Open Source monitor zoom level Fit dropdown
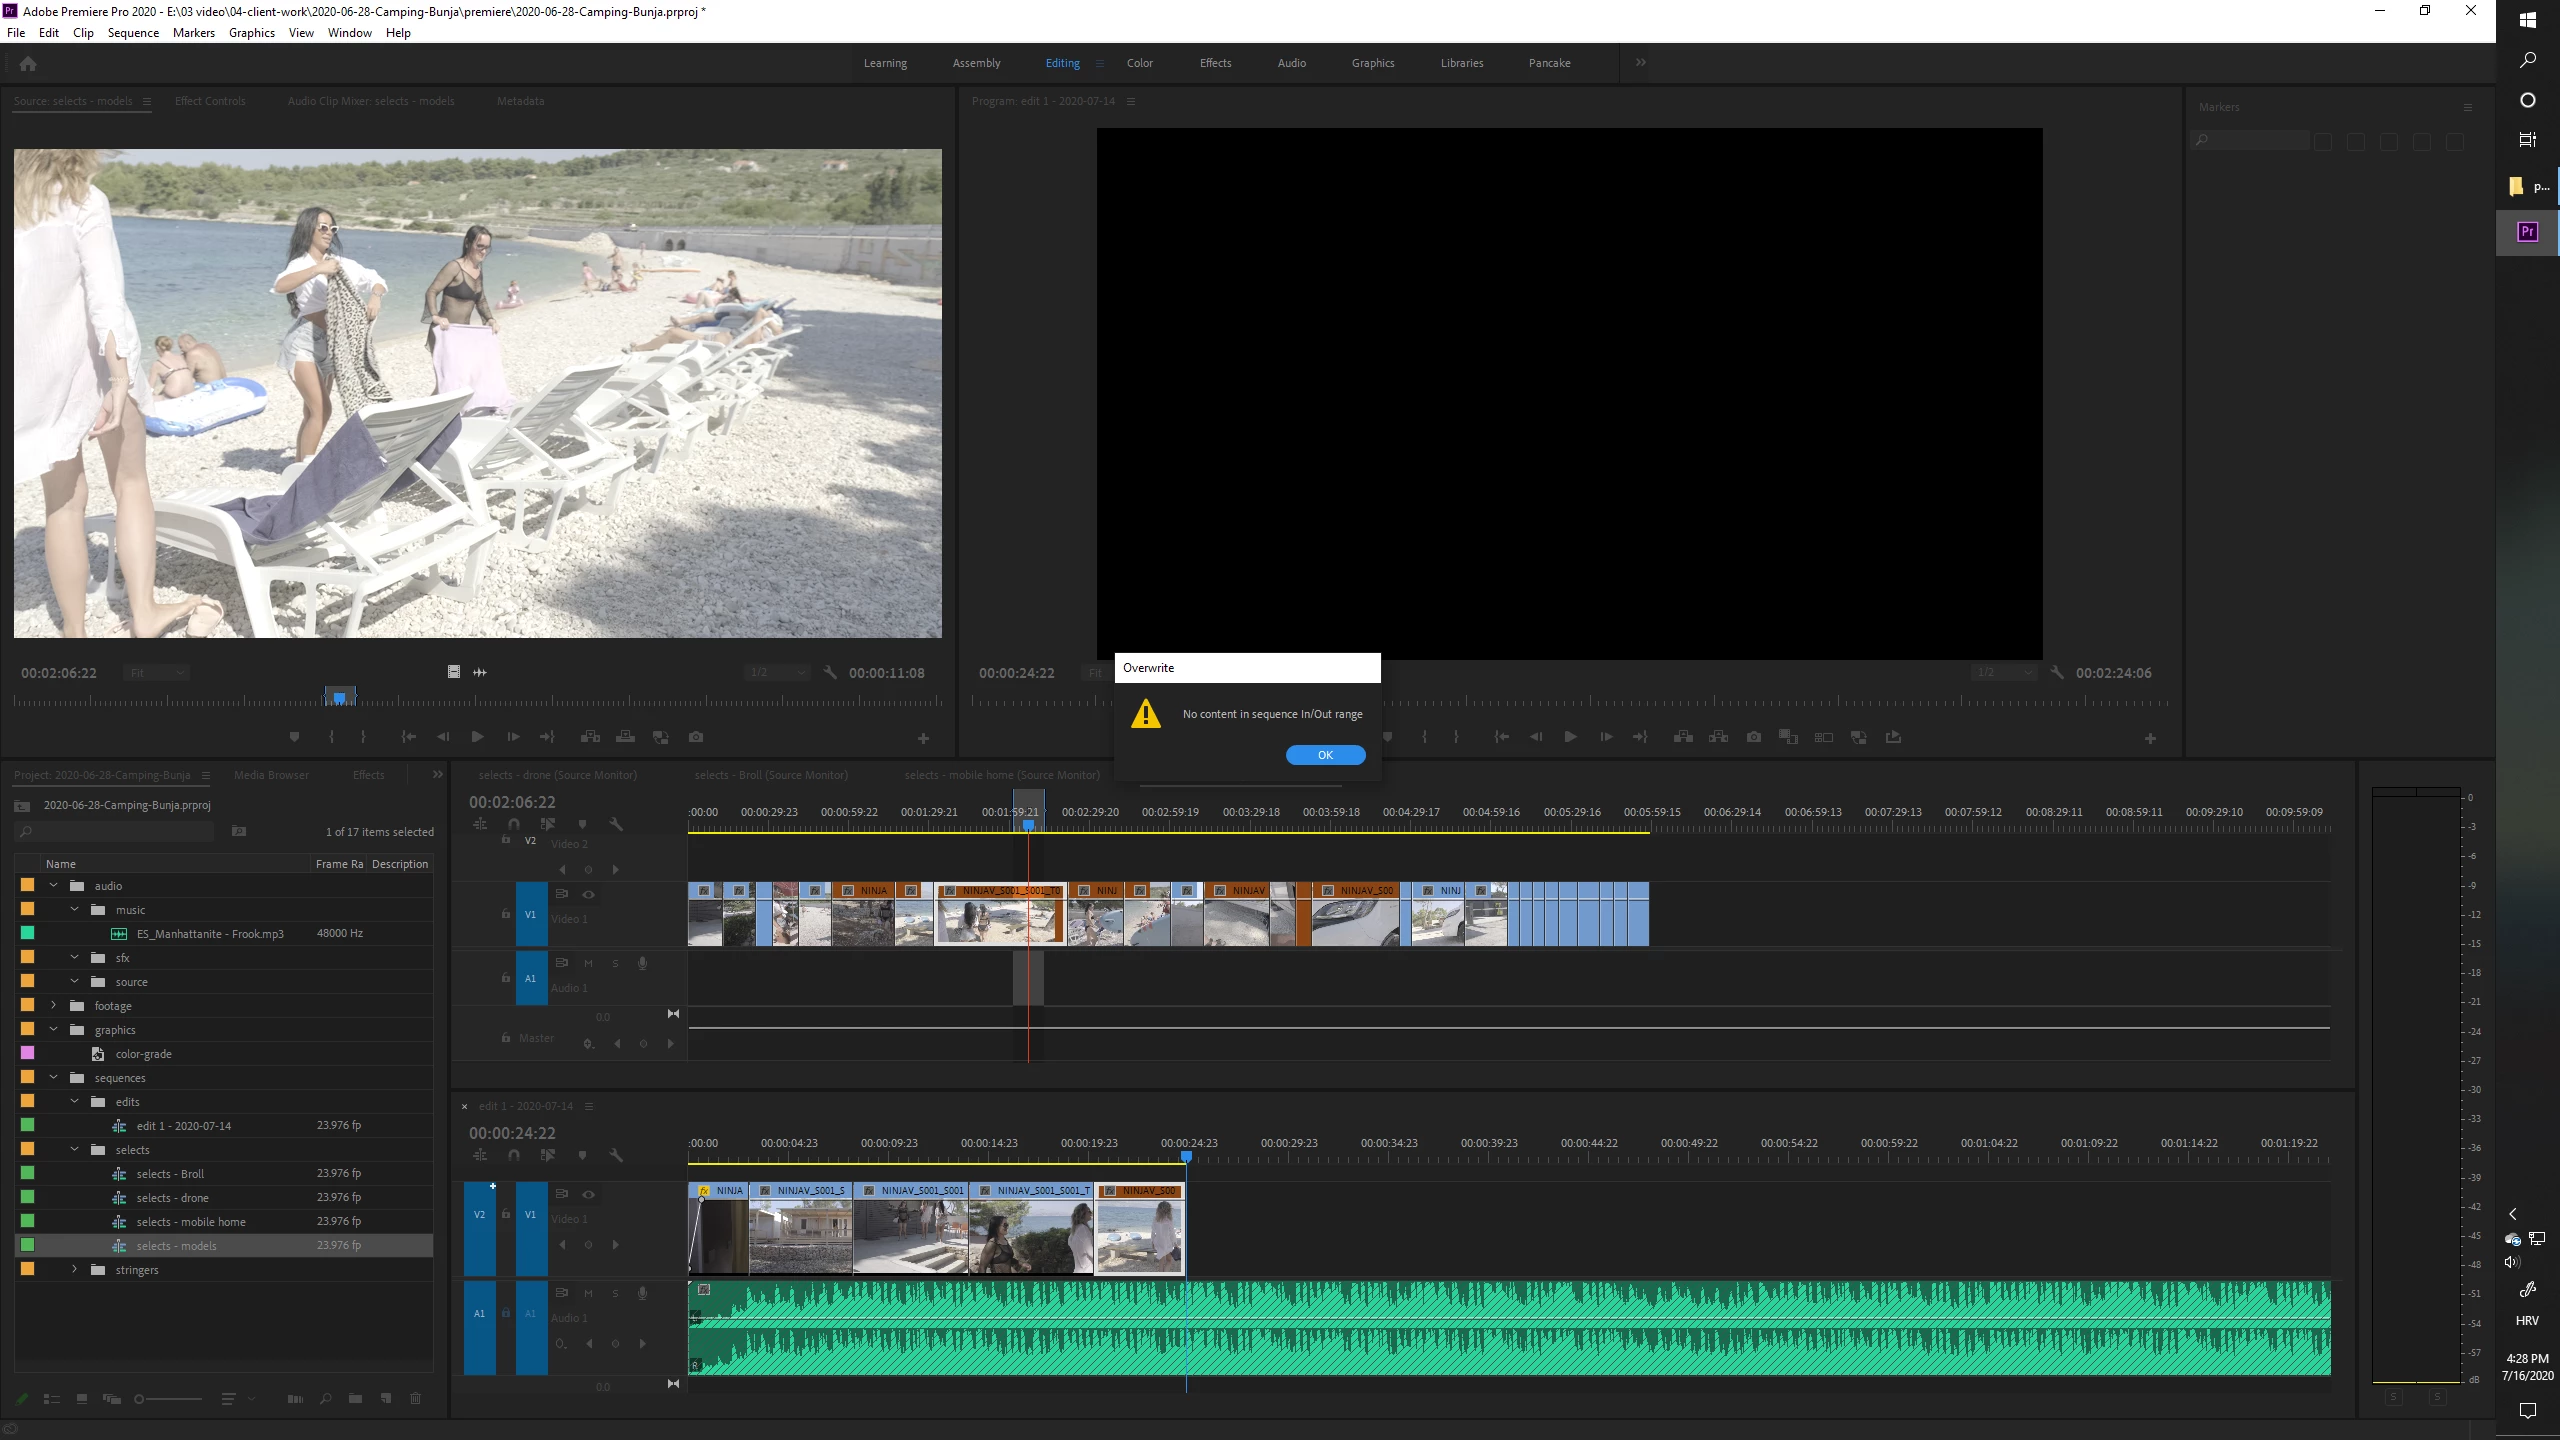This screenshot has height=1440, width=2560. pyautogui.click(x=157, y=673)
